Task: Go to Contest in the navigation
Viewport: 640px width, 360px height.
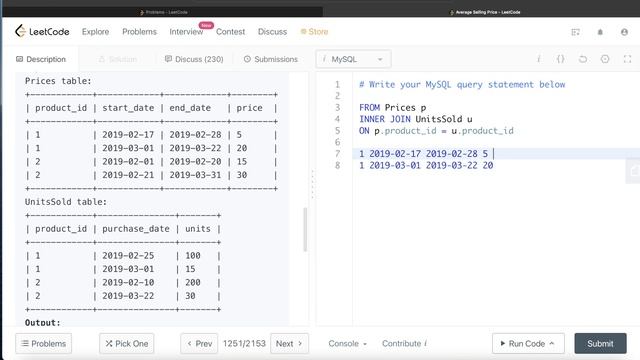Action: [230, 32]
